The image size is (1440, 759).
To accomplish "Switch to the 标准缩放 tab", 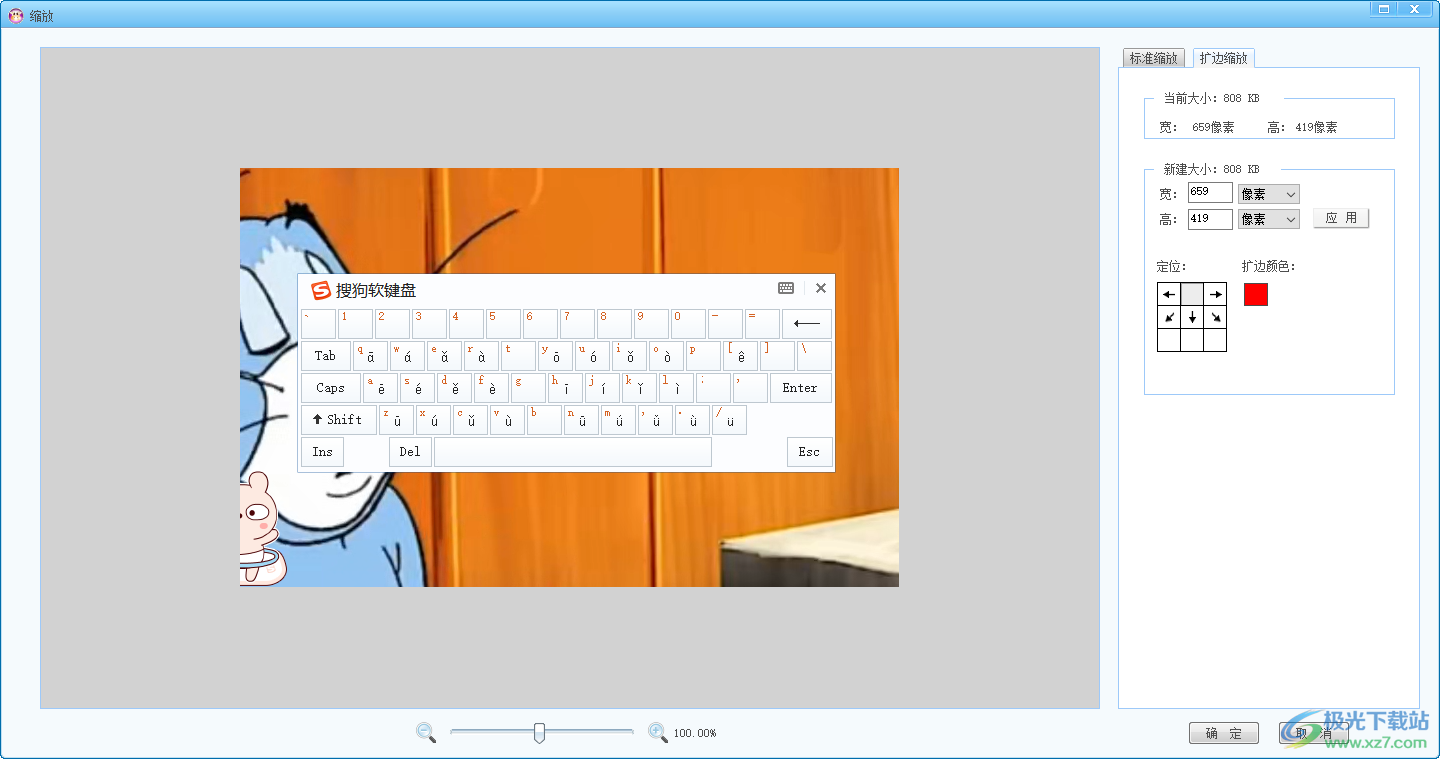I will coord(1153,58).
